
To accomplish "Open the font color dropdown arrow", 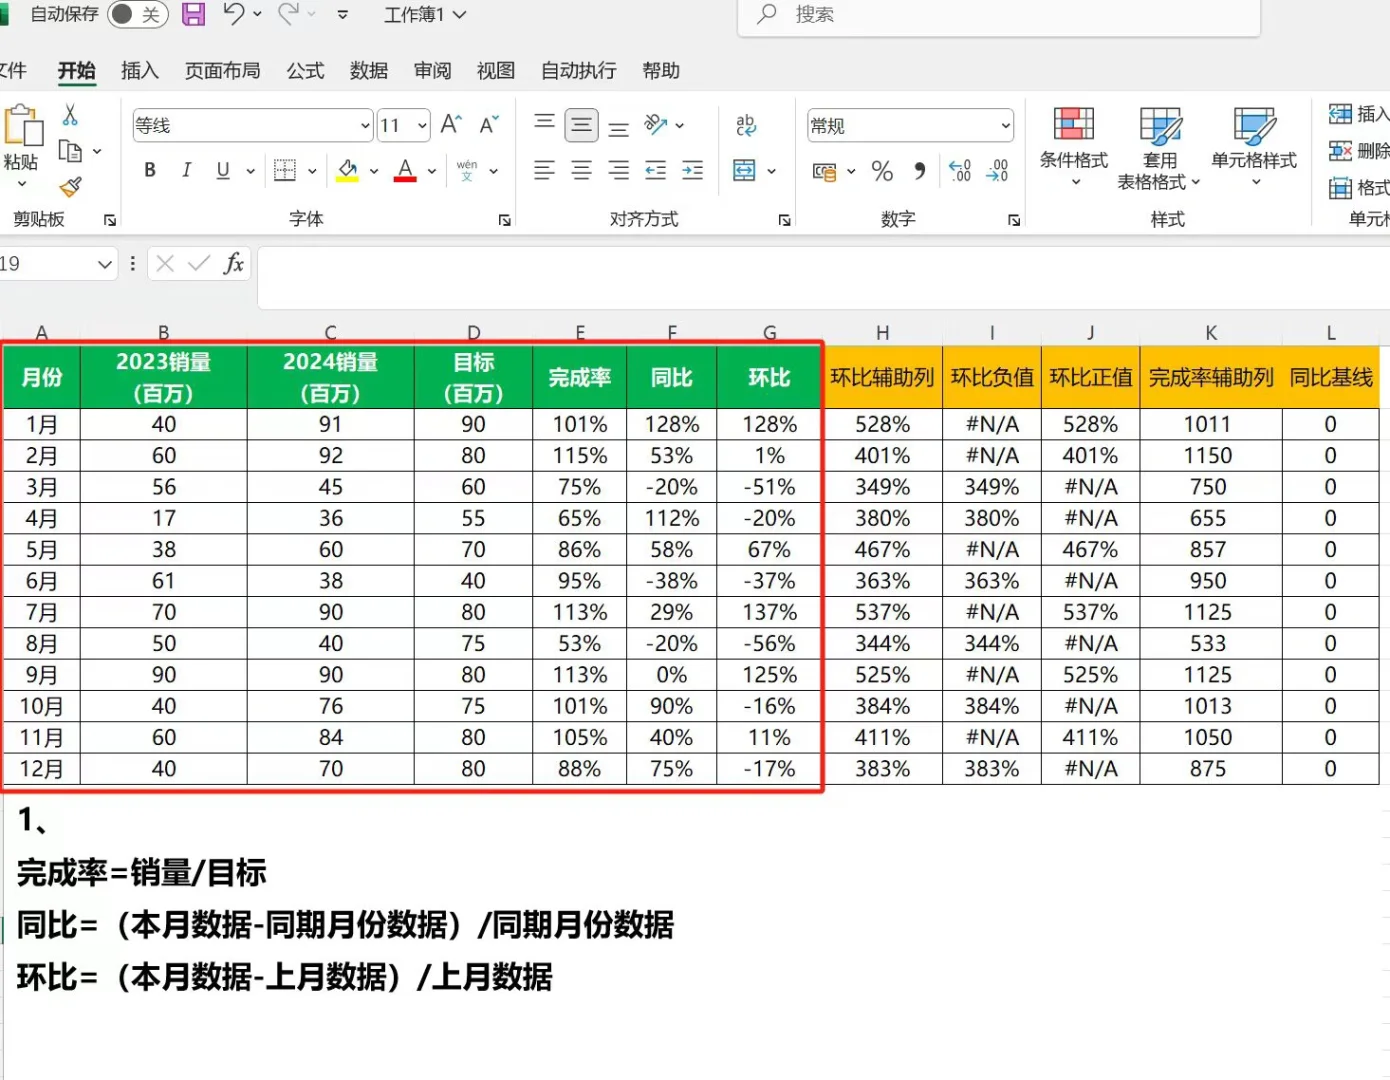I will tap(432, 171).
